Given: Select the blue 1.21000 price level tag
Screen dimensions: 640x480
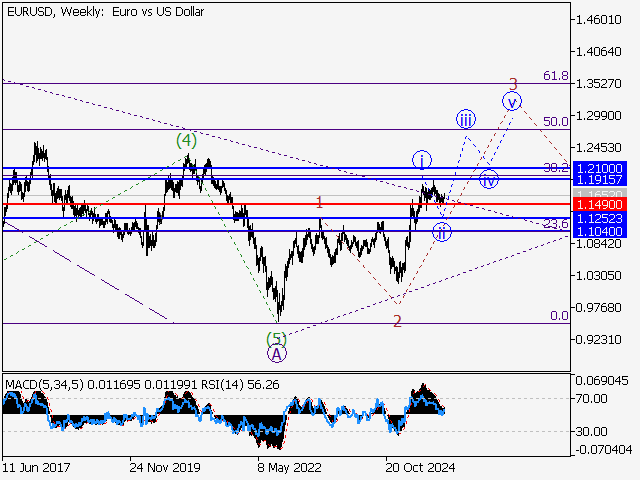Looking at the screenshot, I should click(x=599, y=168).
